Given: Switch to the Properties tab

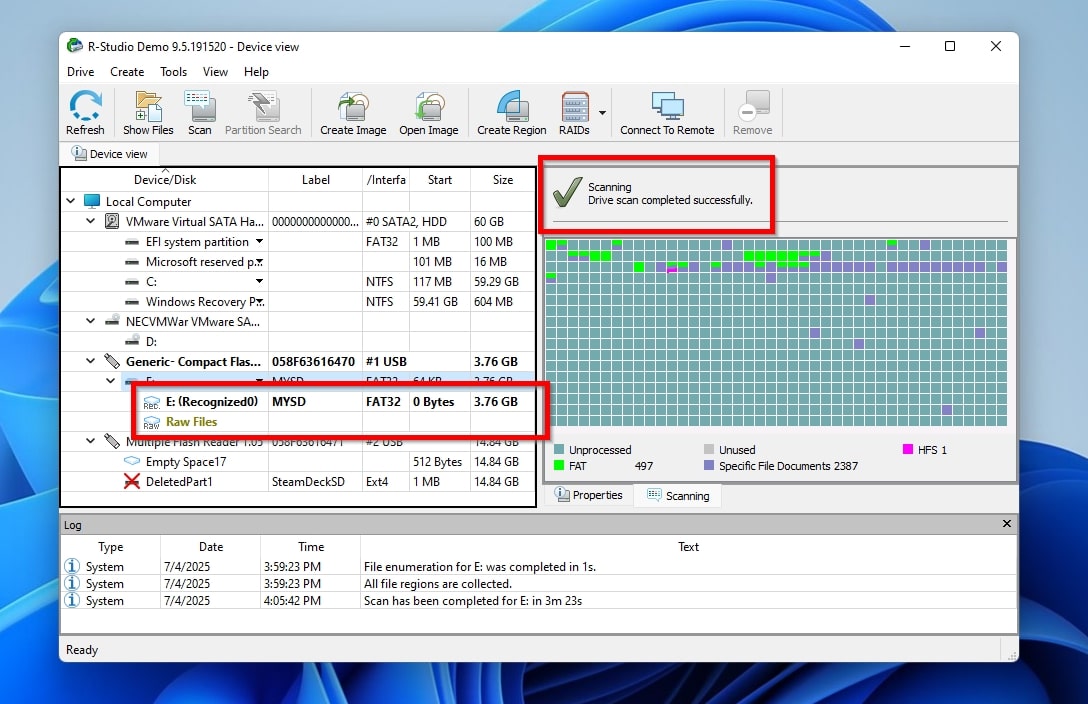Looking at the screenshot, I should coord(588,495).
